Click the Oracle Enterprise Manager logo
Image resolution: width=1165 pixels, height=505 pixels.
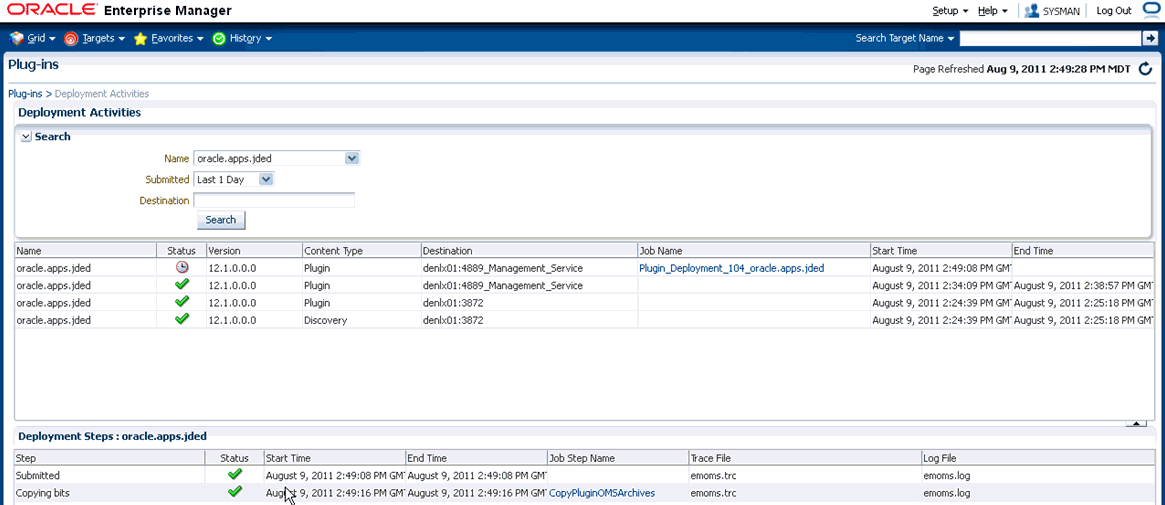119,10
